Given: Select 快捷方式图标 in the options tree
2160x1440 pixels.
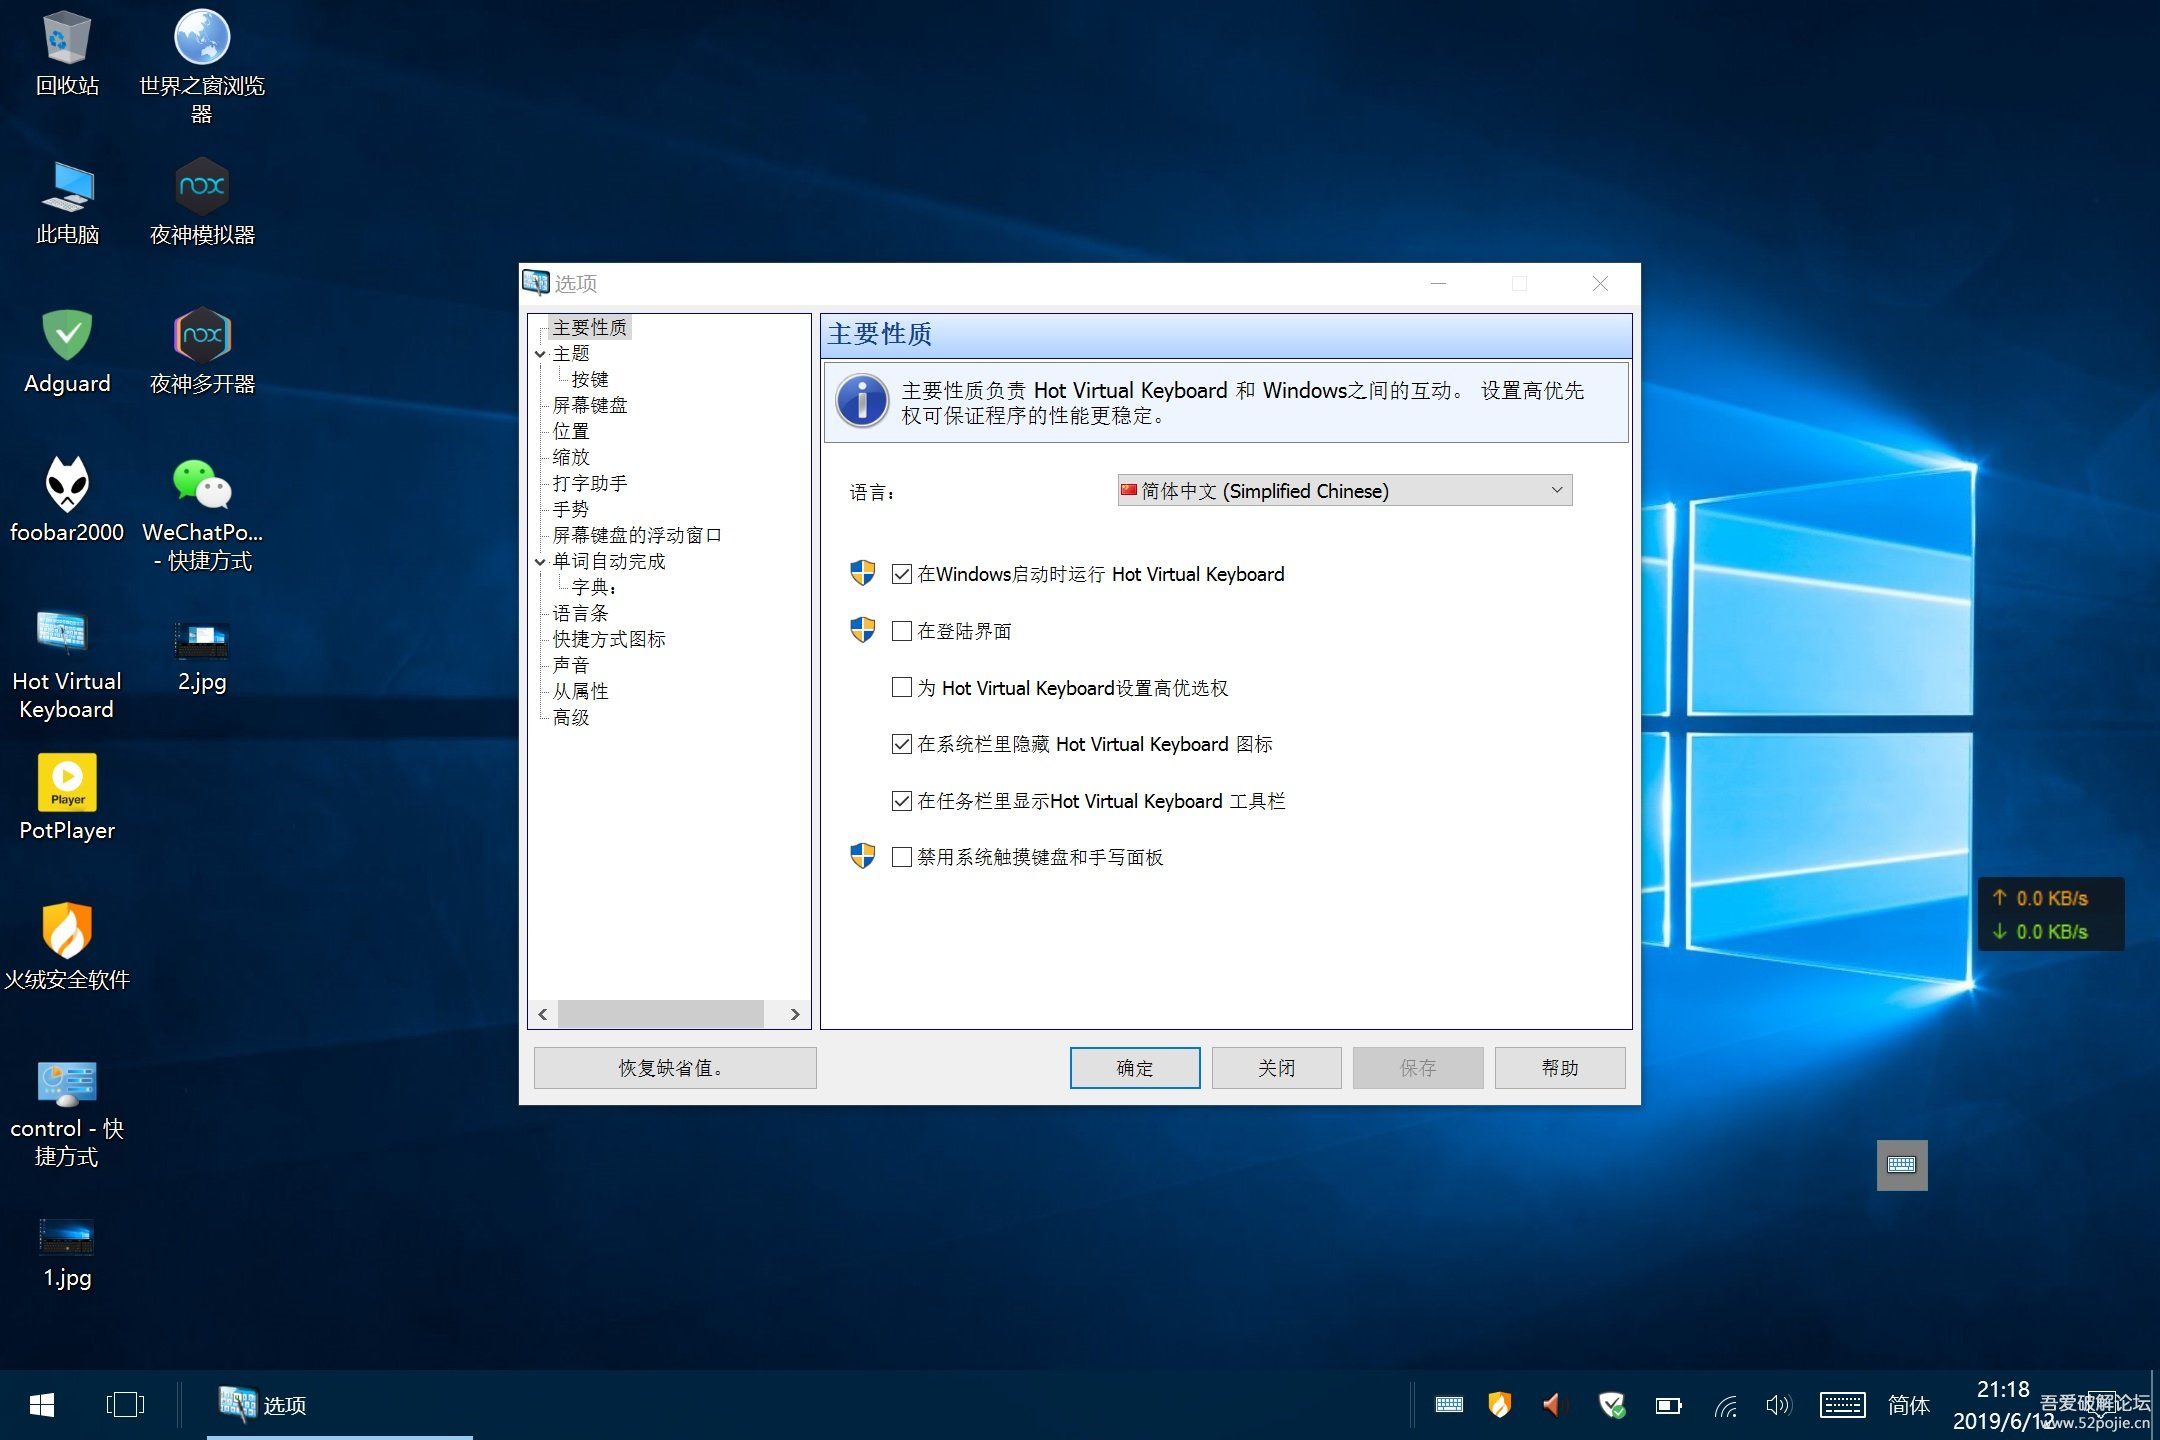Looking at the screenshot, I should (x=609, y=640).
